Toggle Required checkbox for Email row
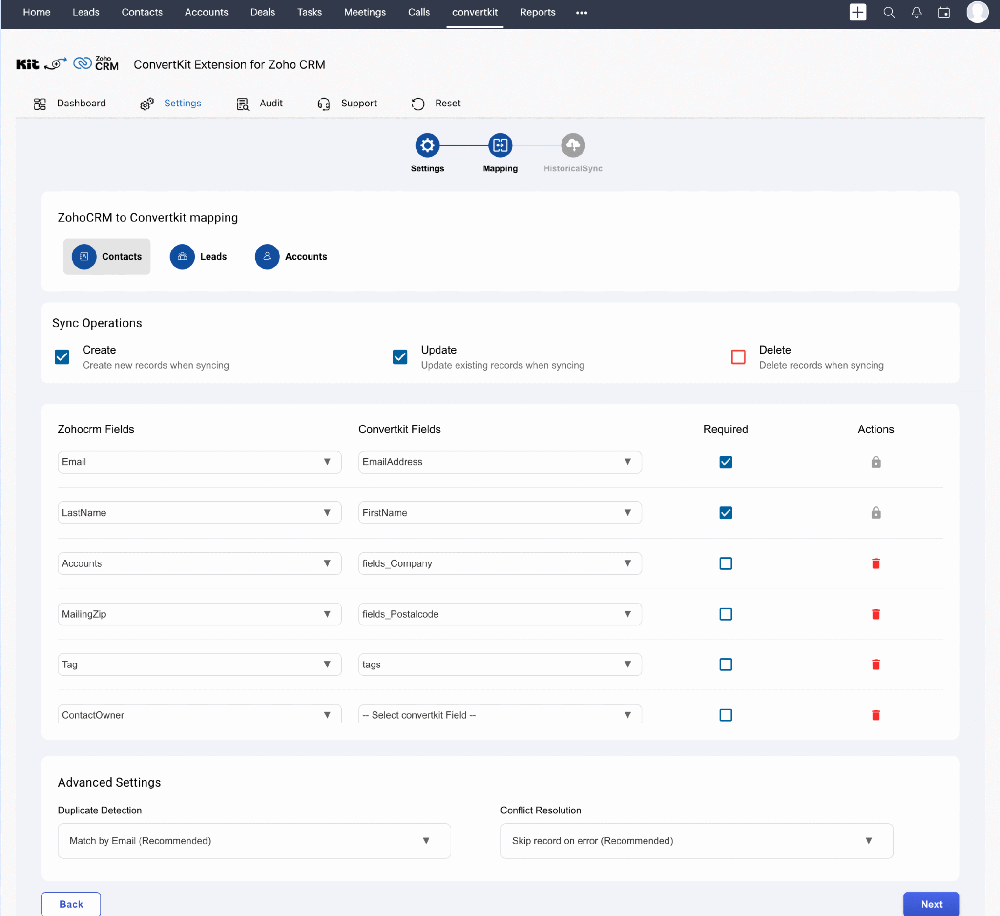The width and height of the screenshot is (1000, 916). 725,462
